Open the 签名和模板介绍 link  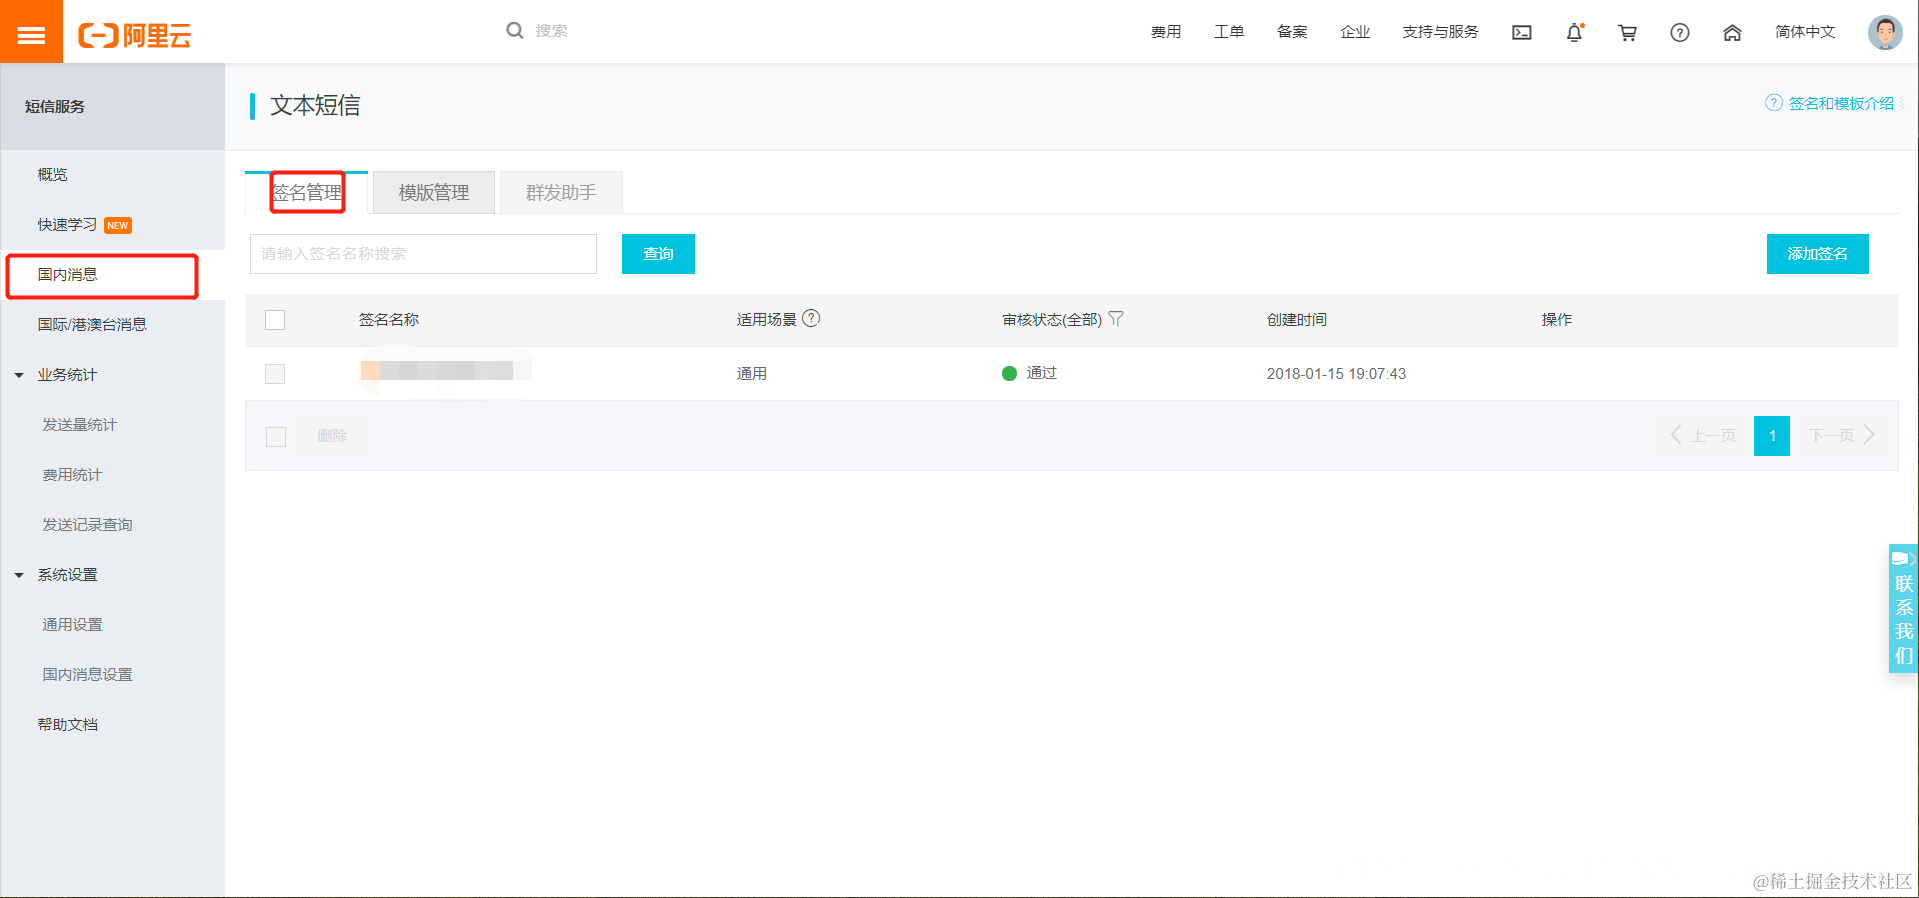pyautogui.click(x=1841, y=103)
